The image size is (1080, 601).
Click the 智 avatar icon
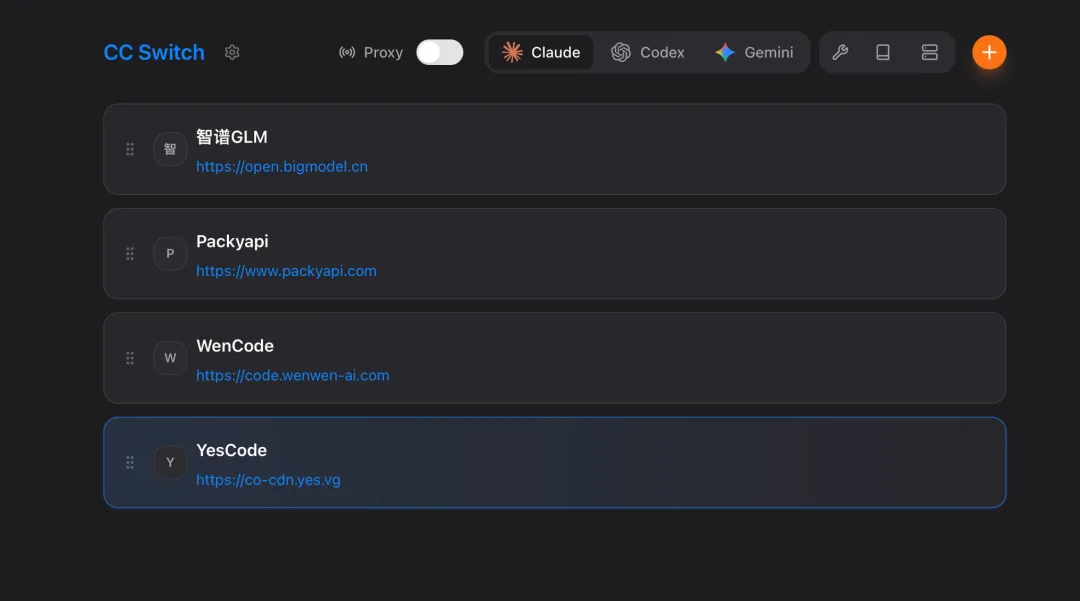click(x=170, y=149)
